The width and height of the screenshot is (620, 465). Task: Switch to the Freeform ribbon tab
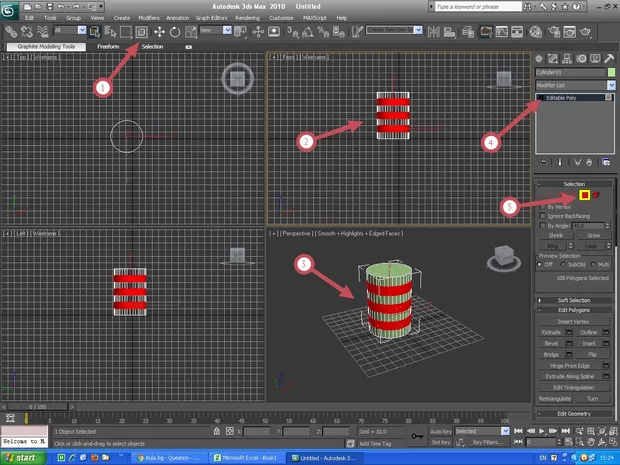point(107,46)
